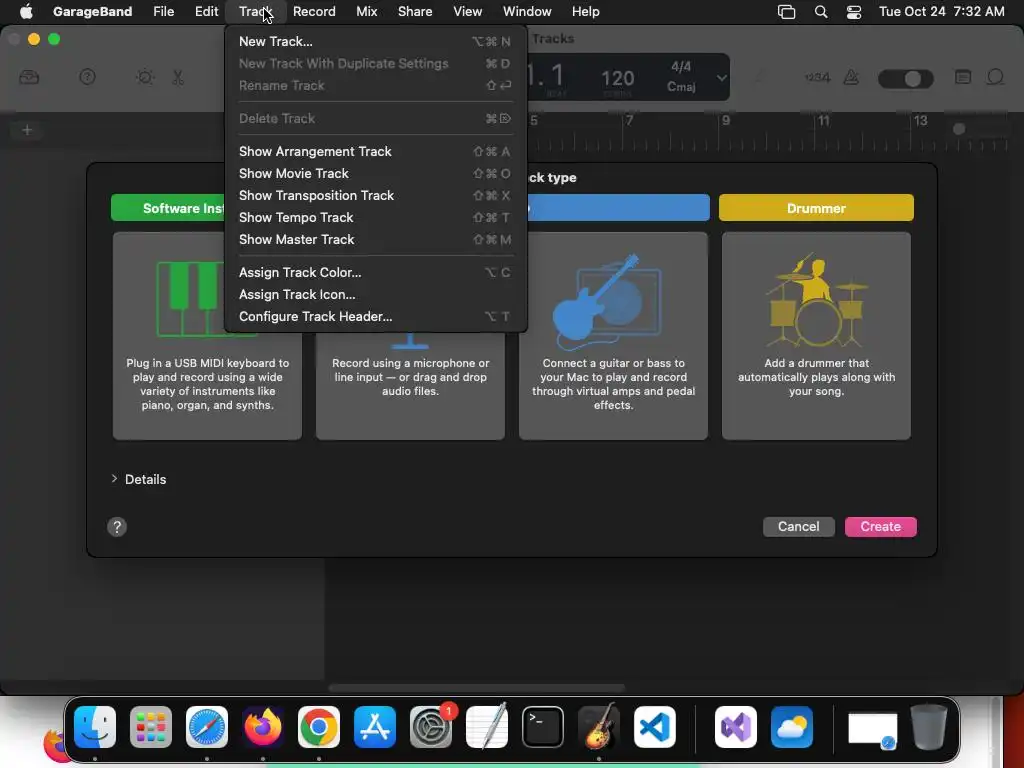The height and width of the screenshot is (768, 1024).
Task: Select Show Transposition Track
Action: click(375, 196)
